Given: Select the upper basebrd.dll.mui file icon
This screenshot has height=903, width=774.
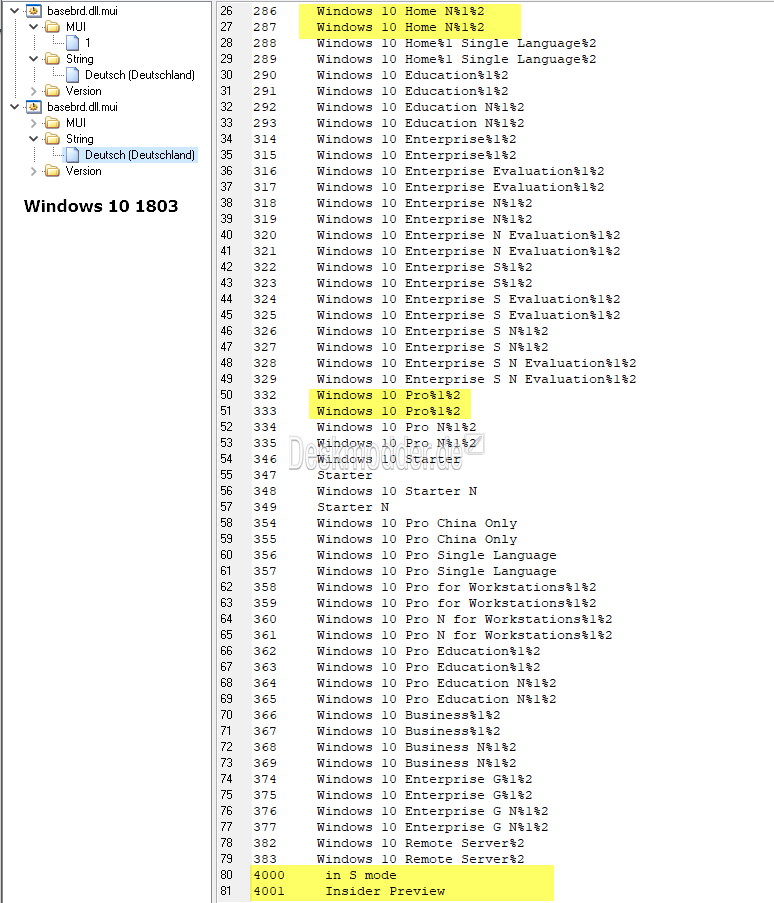Looking at the screenshot, I should coord(34,10).
